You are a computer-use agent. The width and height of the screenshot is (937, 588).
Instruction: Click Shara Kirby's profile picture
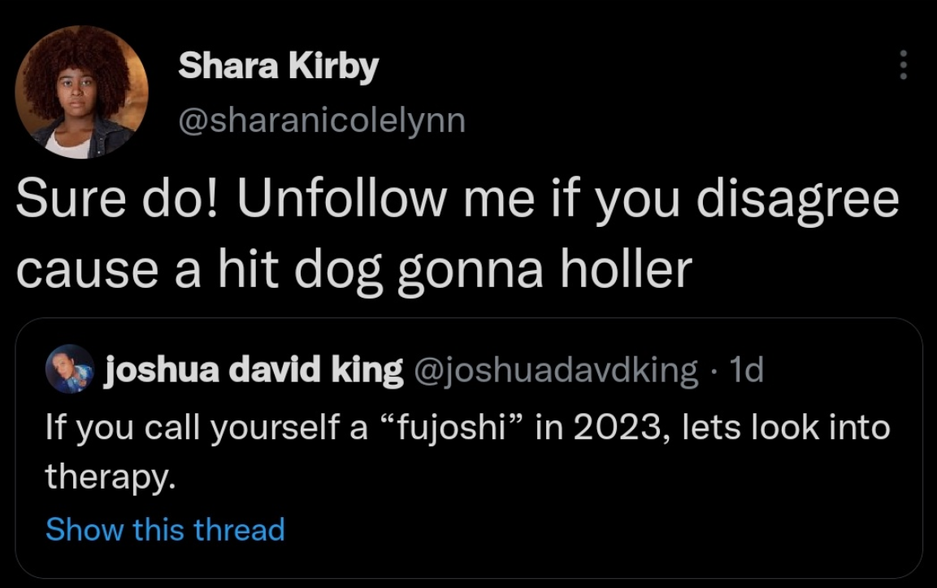tap(82, 92)
